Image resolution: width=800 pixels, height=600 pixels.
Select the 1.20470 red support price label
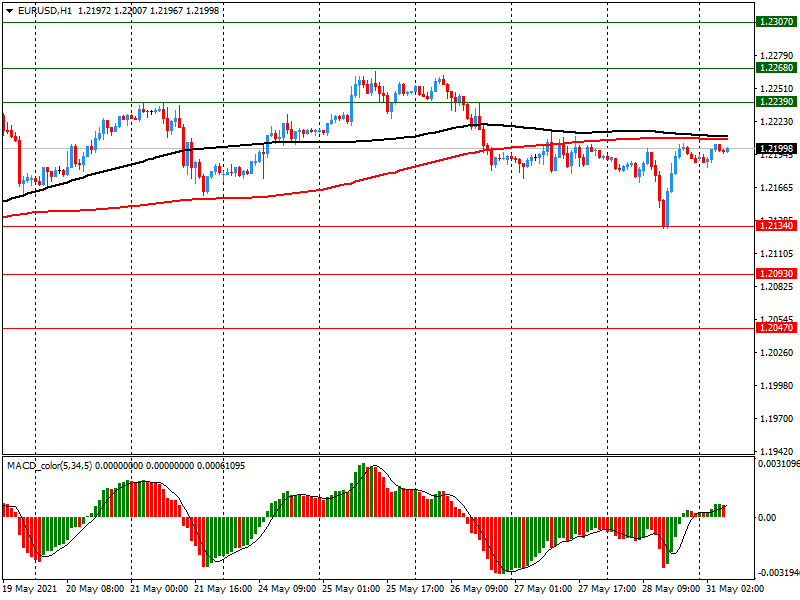point(776,328)
